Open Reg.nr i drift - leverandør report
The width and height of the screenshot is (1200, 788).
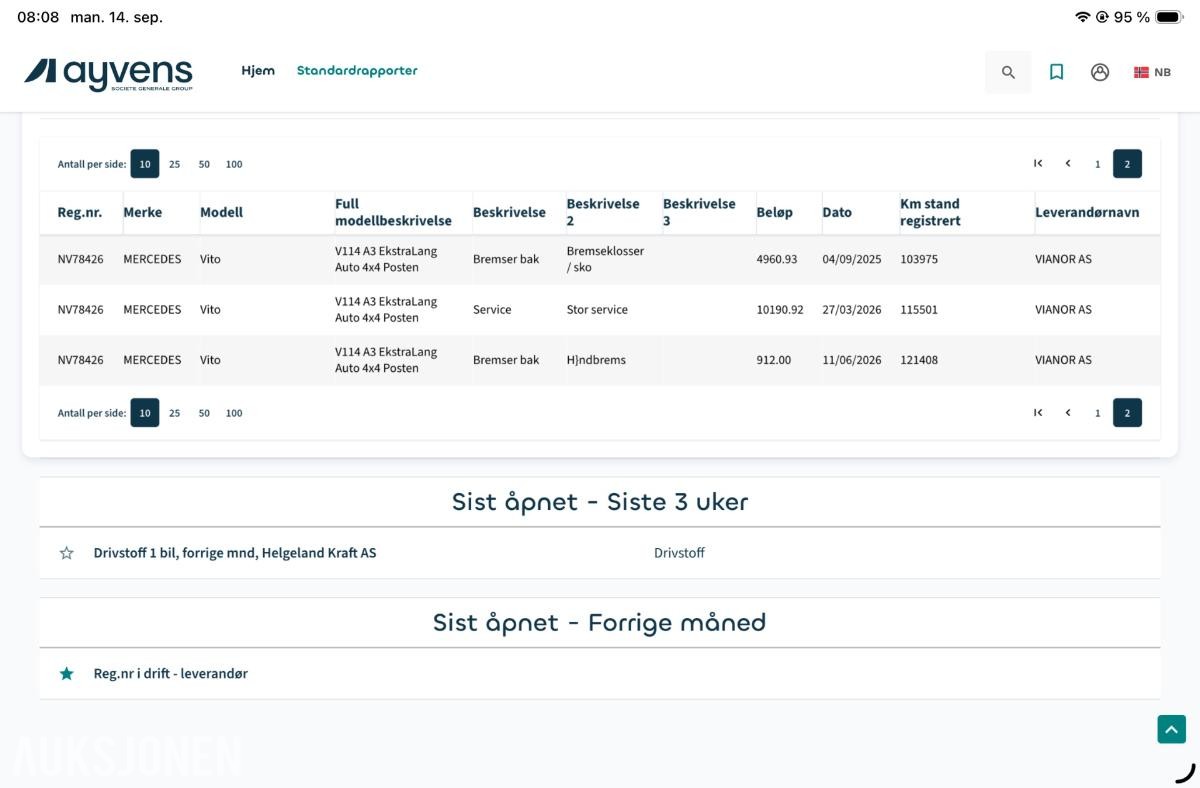pyautogui.click(x=171, y=674)
